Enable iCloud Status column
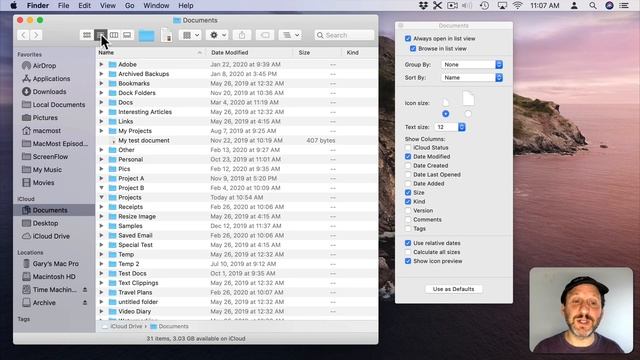Screen dimensions: 640x360 pos(408,147)
